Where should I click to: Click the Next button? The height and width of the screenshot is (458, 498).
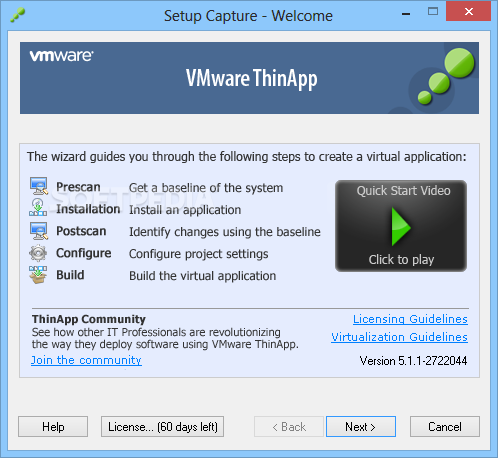coord(361,426)
